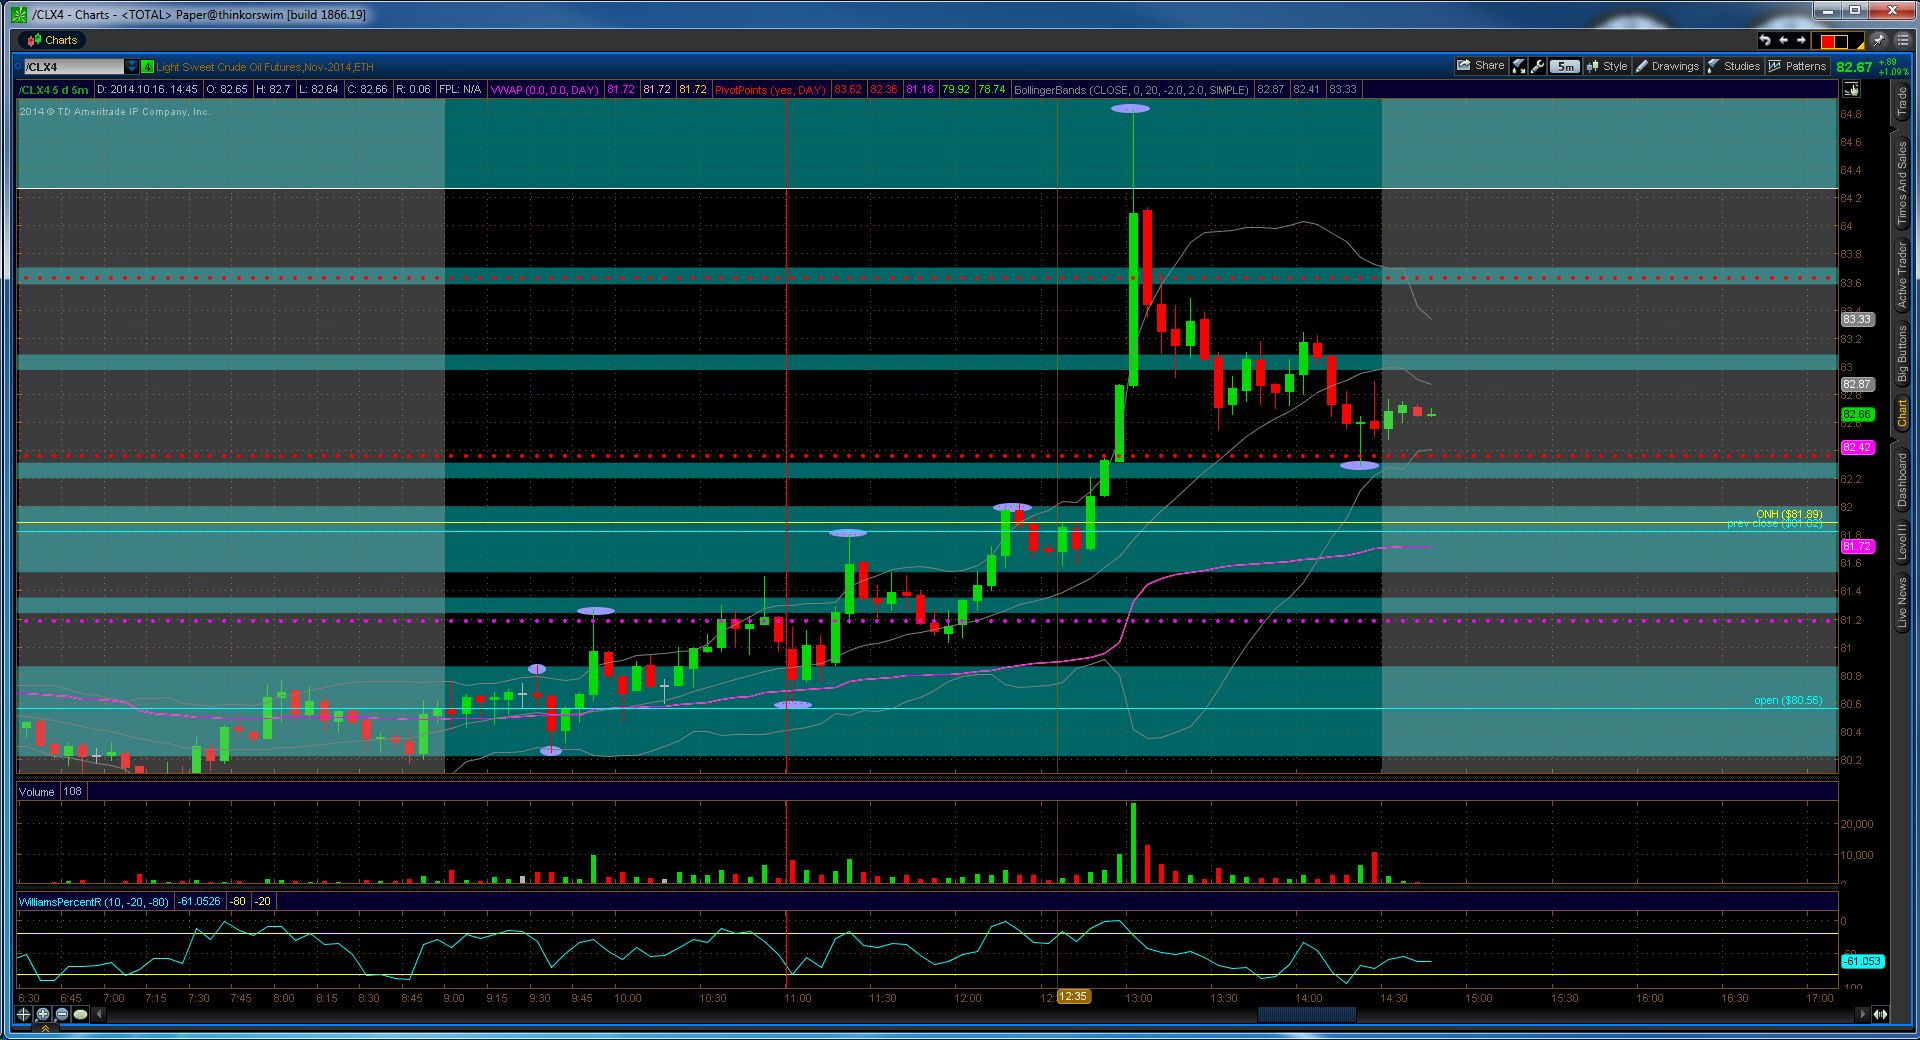Image resolution: width=1920 pixels, height=1040 pixels.
Task: Expand the double-chevron panel below the zoom tools
Action: click(46, 1029)
